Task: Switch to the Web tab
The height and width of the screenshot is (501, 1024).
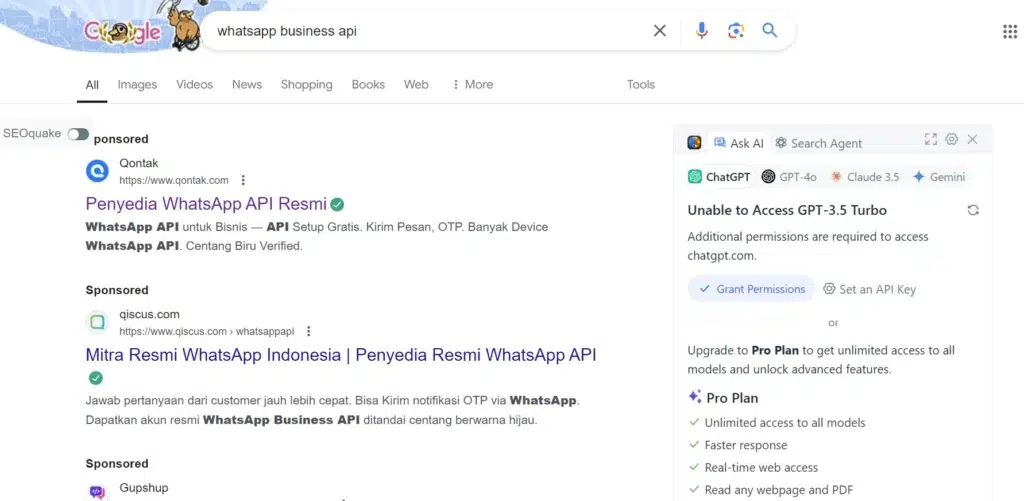Action: point(416,85)
